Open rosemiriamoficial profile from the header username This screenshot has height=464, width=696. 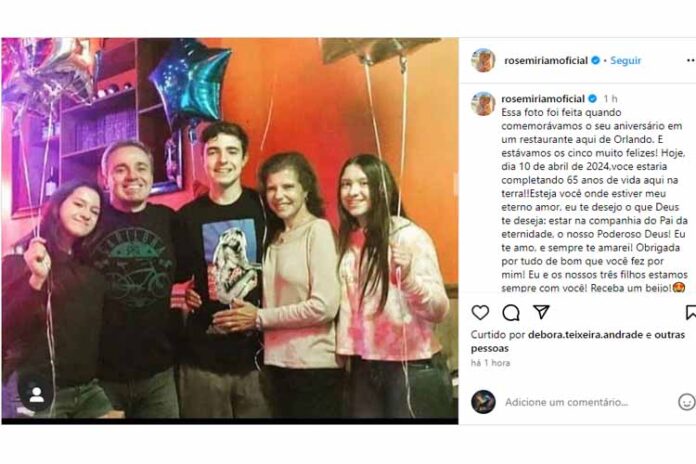[546, 60]
